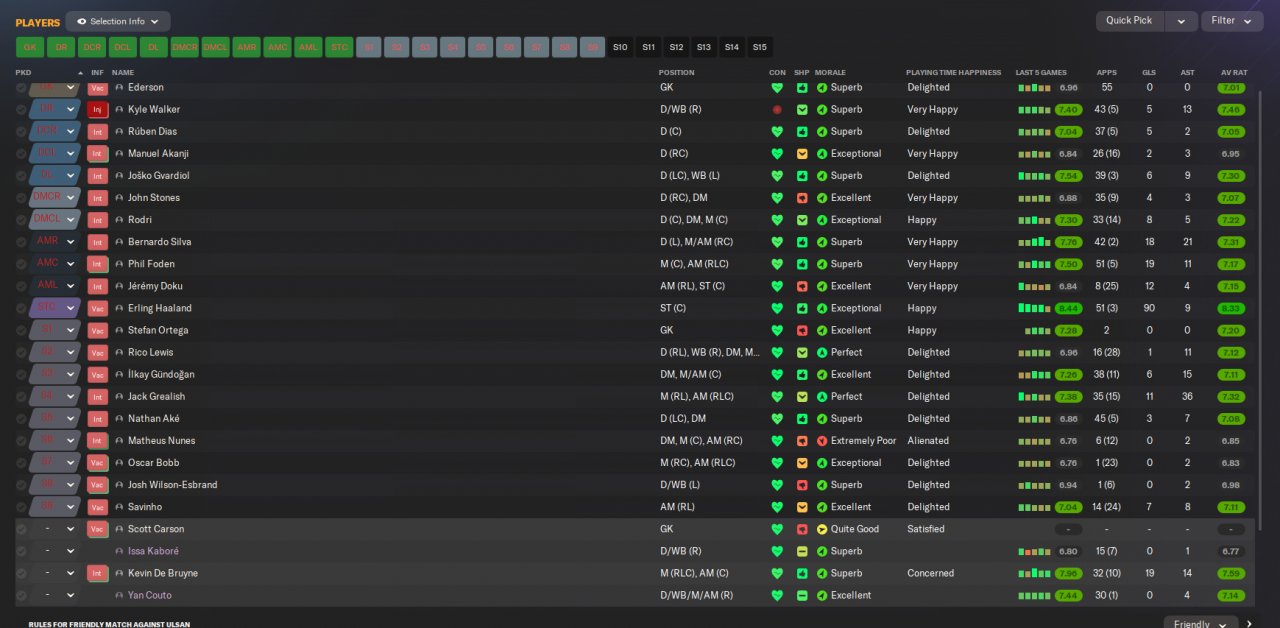The width and height of the screenshot is (1280, 628).
Task: Click the player icon beside Yan Couto
Action: coord(119,595)
